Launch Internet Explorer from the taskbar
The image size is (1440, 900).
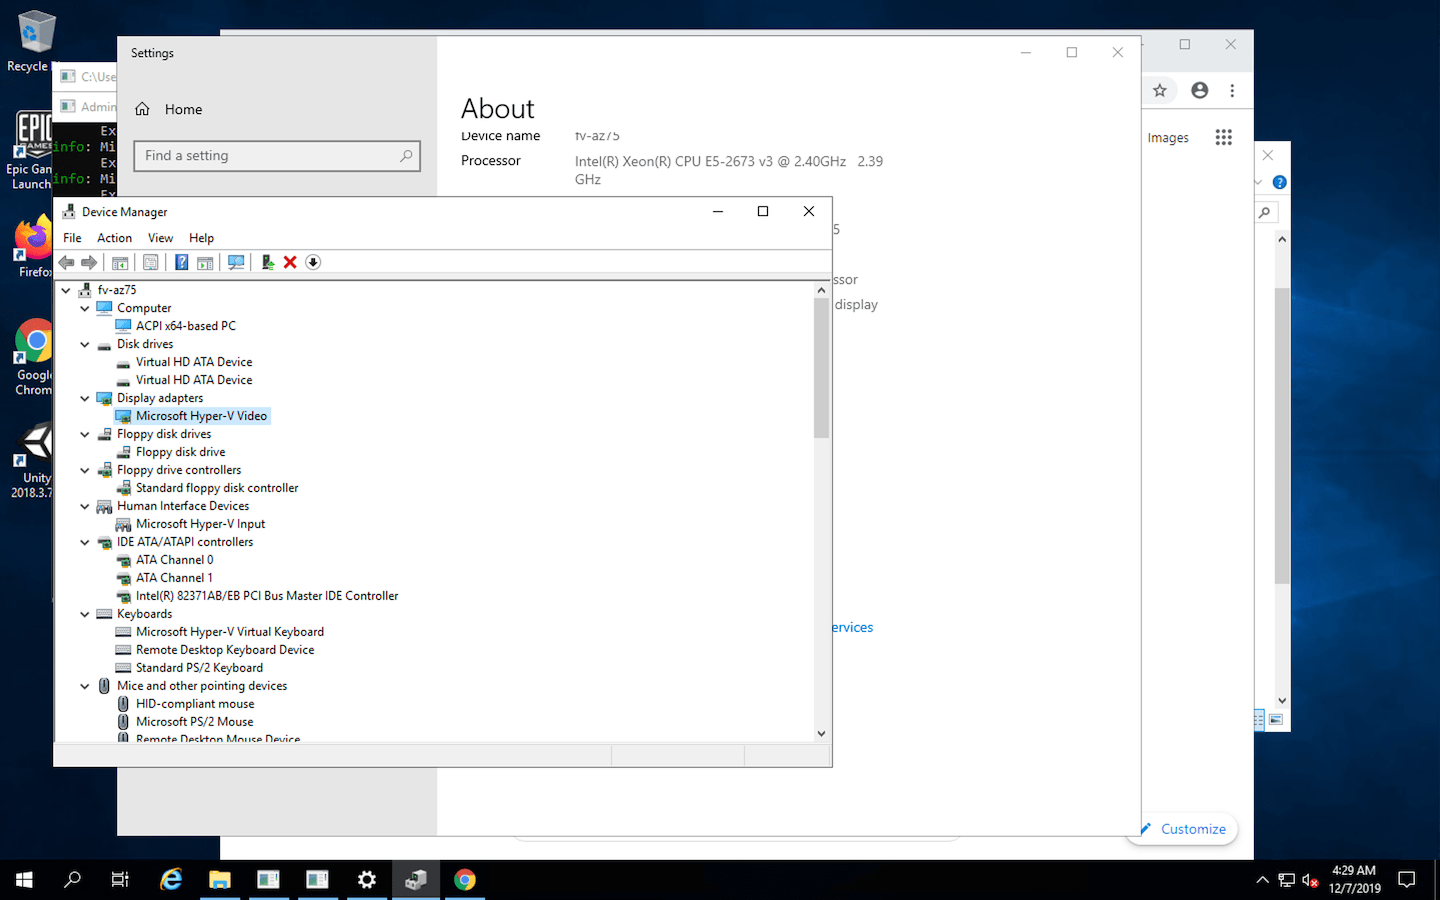pos(171,880)
